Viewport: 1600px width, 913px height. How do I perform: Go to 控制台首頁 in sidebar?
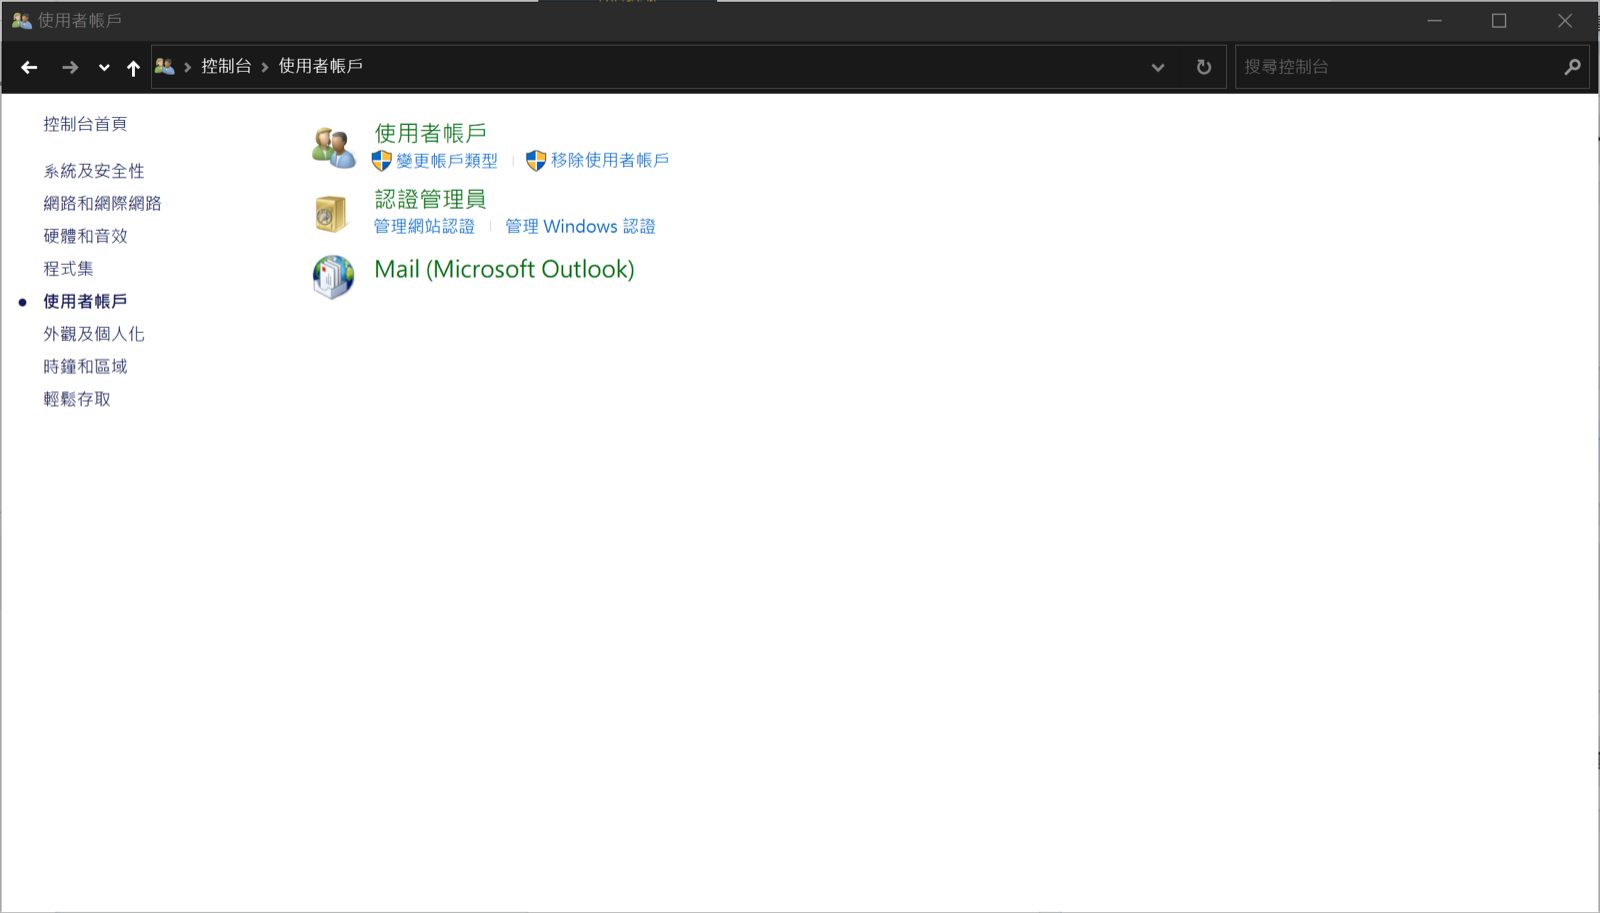pyautogui.click(x=85, y=124)
